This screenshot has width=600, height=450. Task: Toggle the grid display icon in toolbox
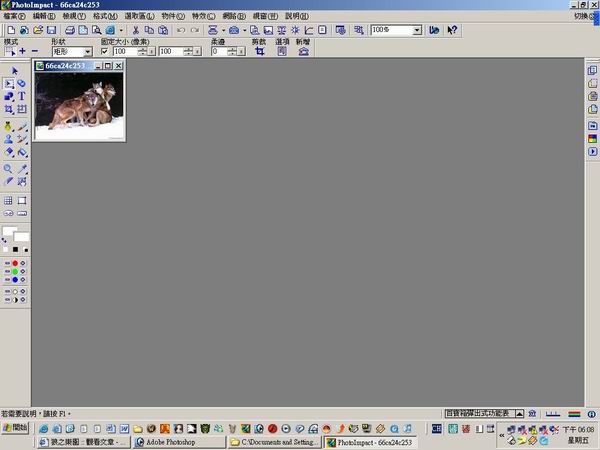(x=8, y=201)
